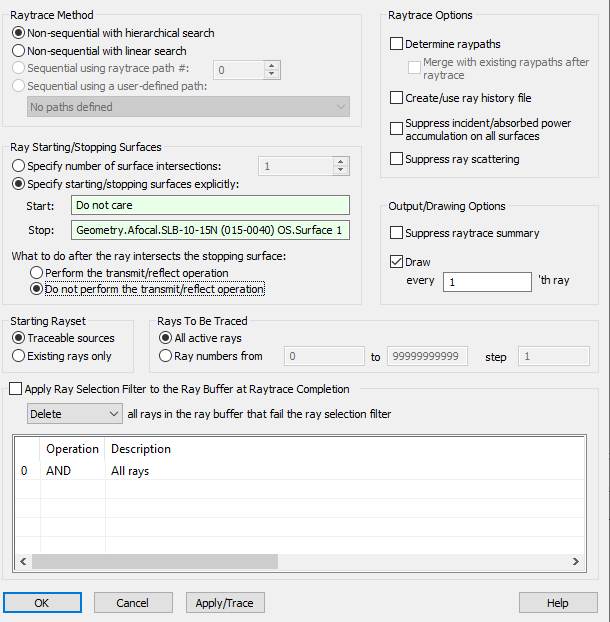
Task: Uncheck the Draw checkbox
Action: click(x=397, y=262)
